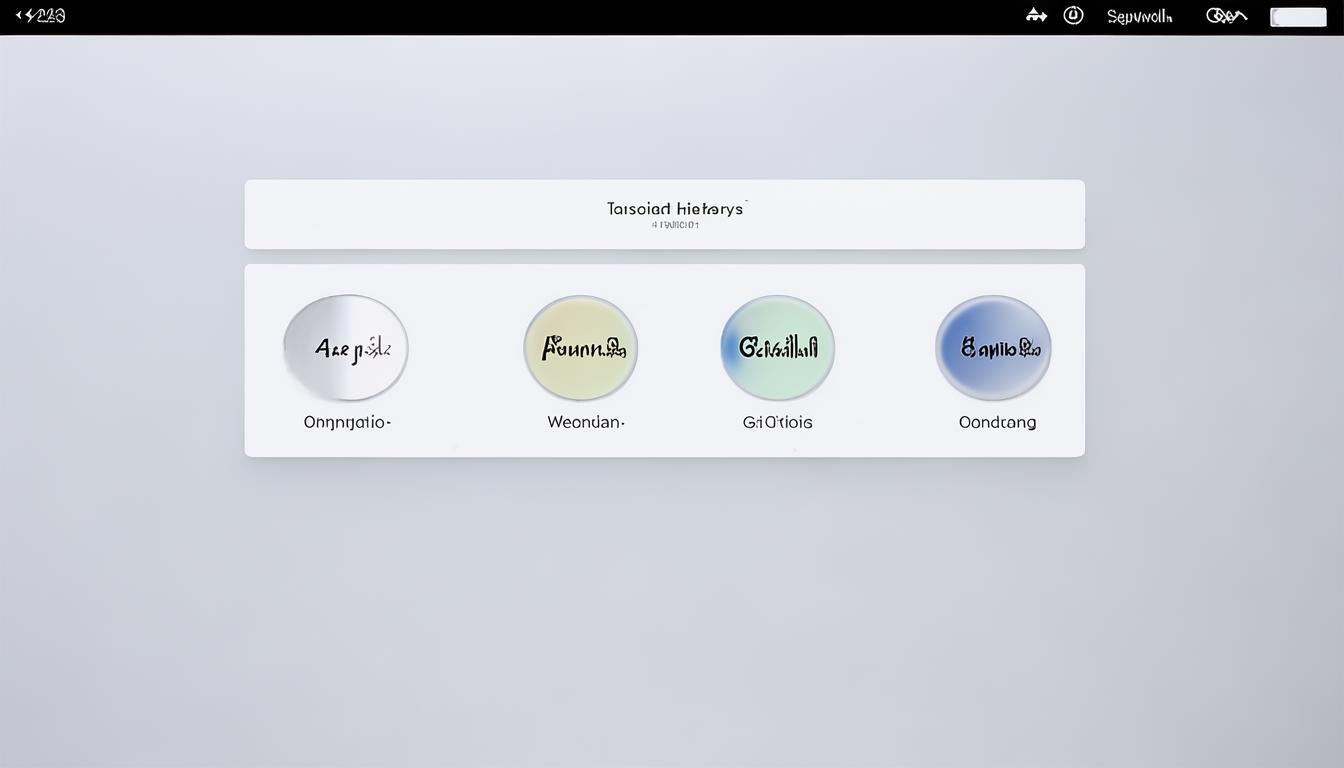Open the silver circle app icon
This screenshot has height=768, width=1344.
coord(346,348)
